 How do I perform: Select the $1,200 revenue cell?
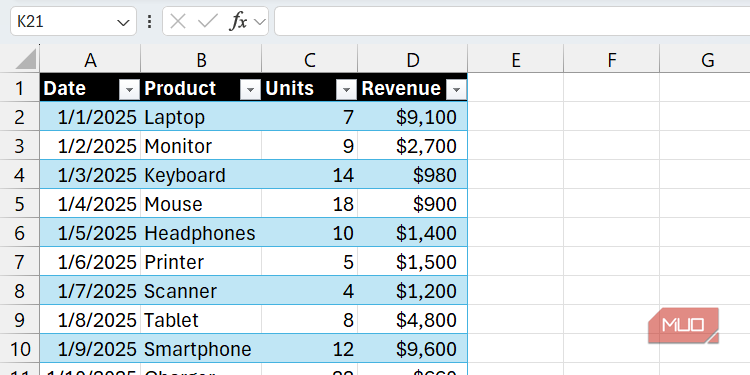point(412,291)
